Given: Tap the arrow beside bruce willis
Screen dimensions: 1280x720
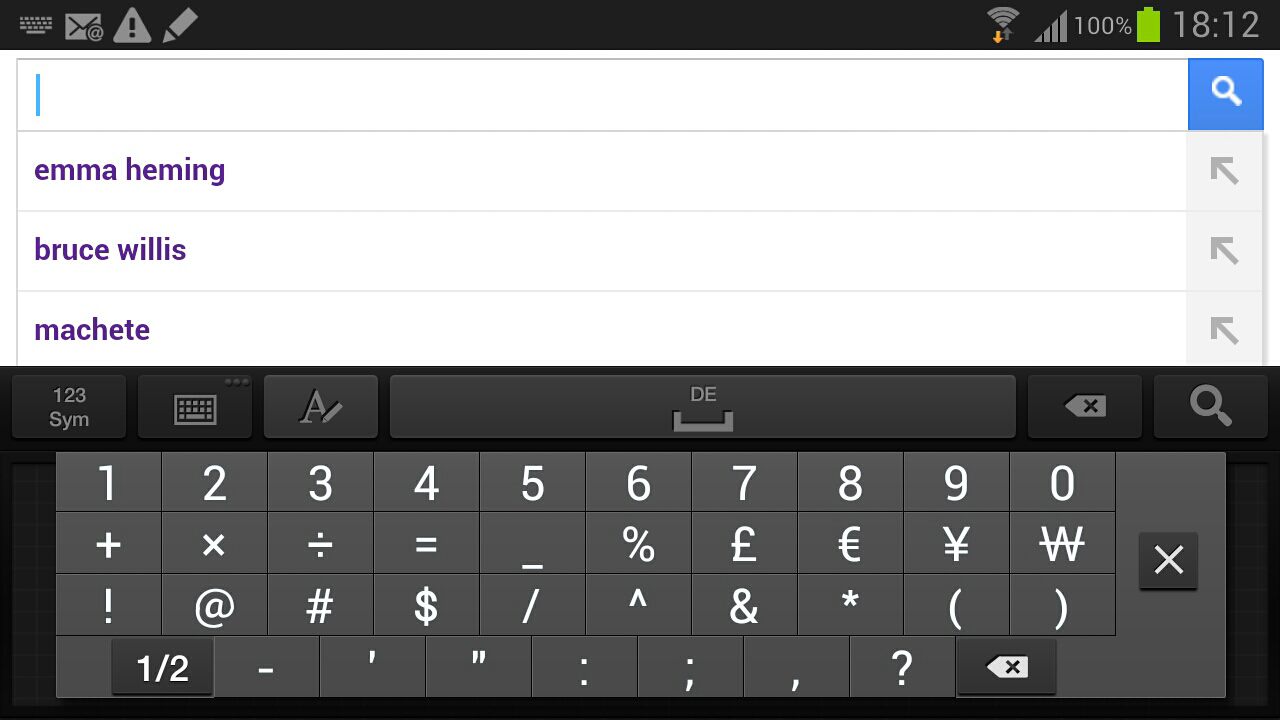Looking at the screenshot, I should (x=1224, y=251).
